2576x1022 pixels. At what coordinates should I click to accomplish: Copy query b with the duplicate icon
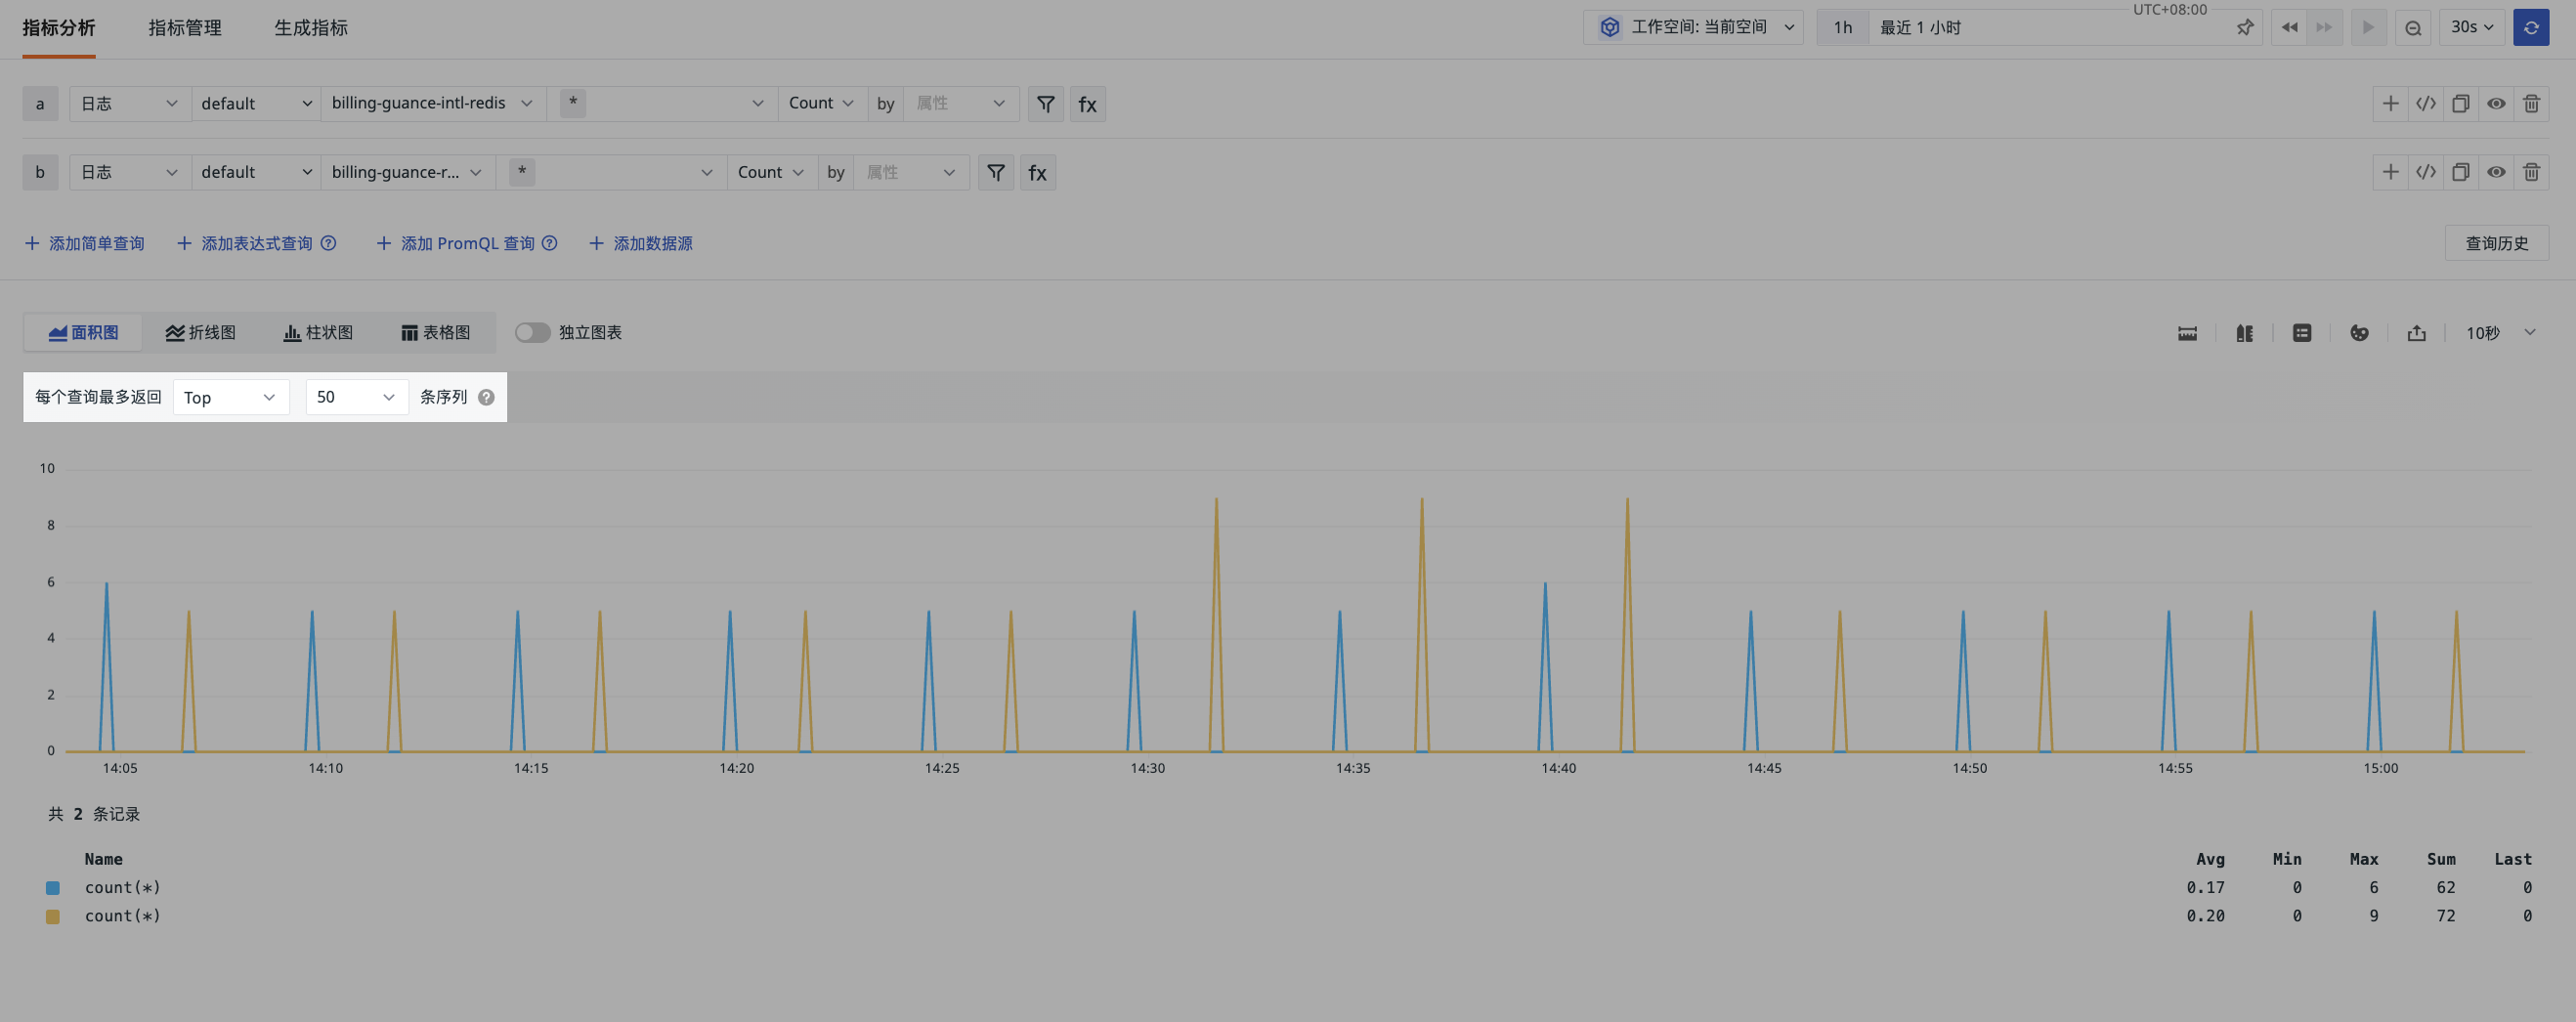(x=2460, y=173)
